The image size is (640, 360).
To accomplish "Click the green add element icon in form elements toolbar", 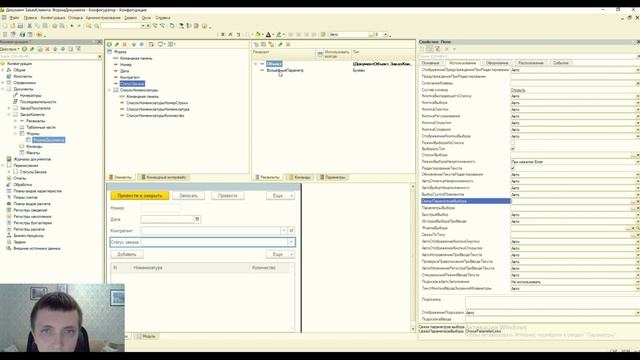I will tap(109, 44).
